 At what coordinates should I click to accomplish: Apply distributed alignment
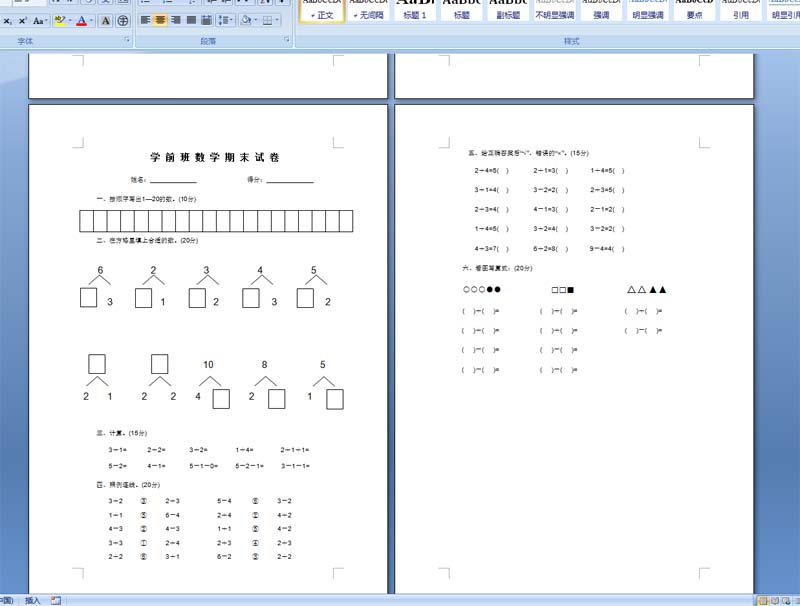206,20
